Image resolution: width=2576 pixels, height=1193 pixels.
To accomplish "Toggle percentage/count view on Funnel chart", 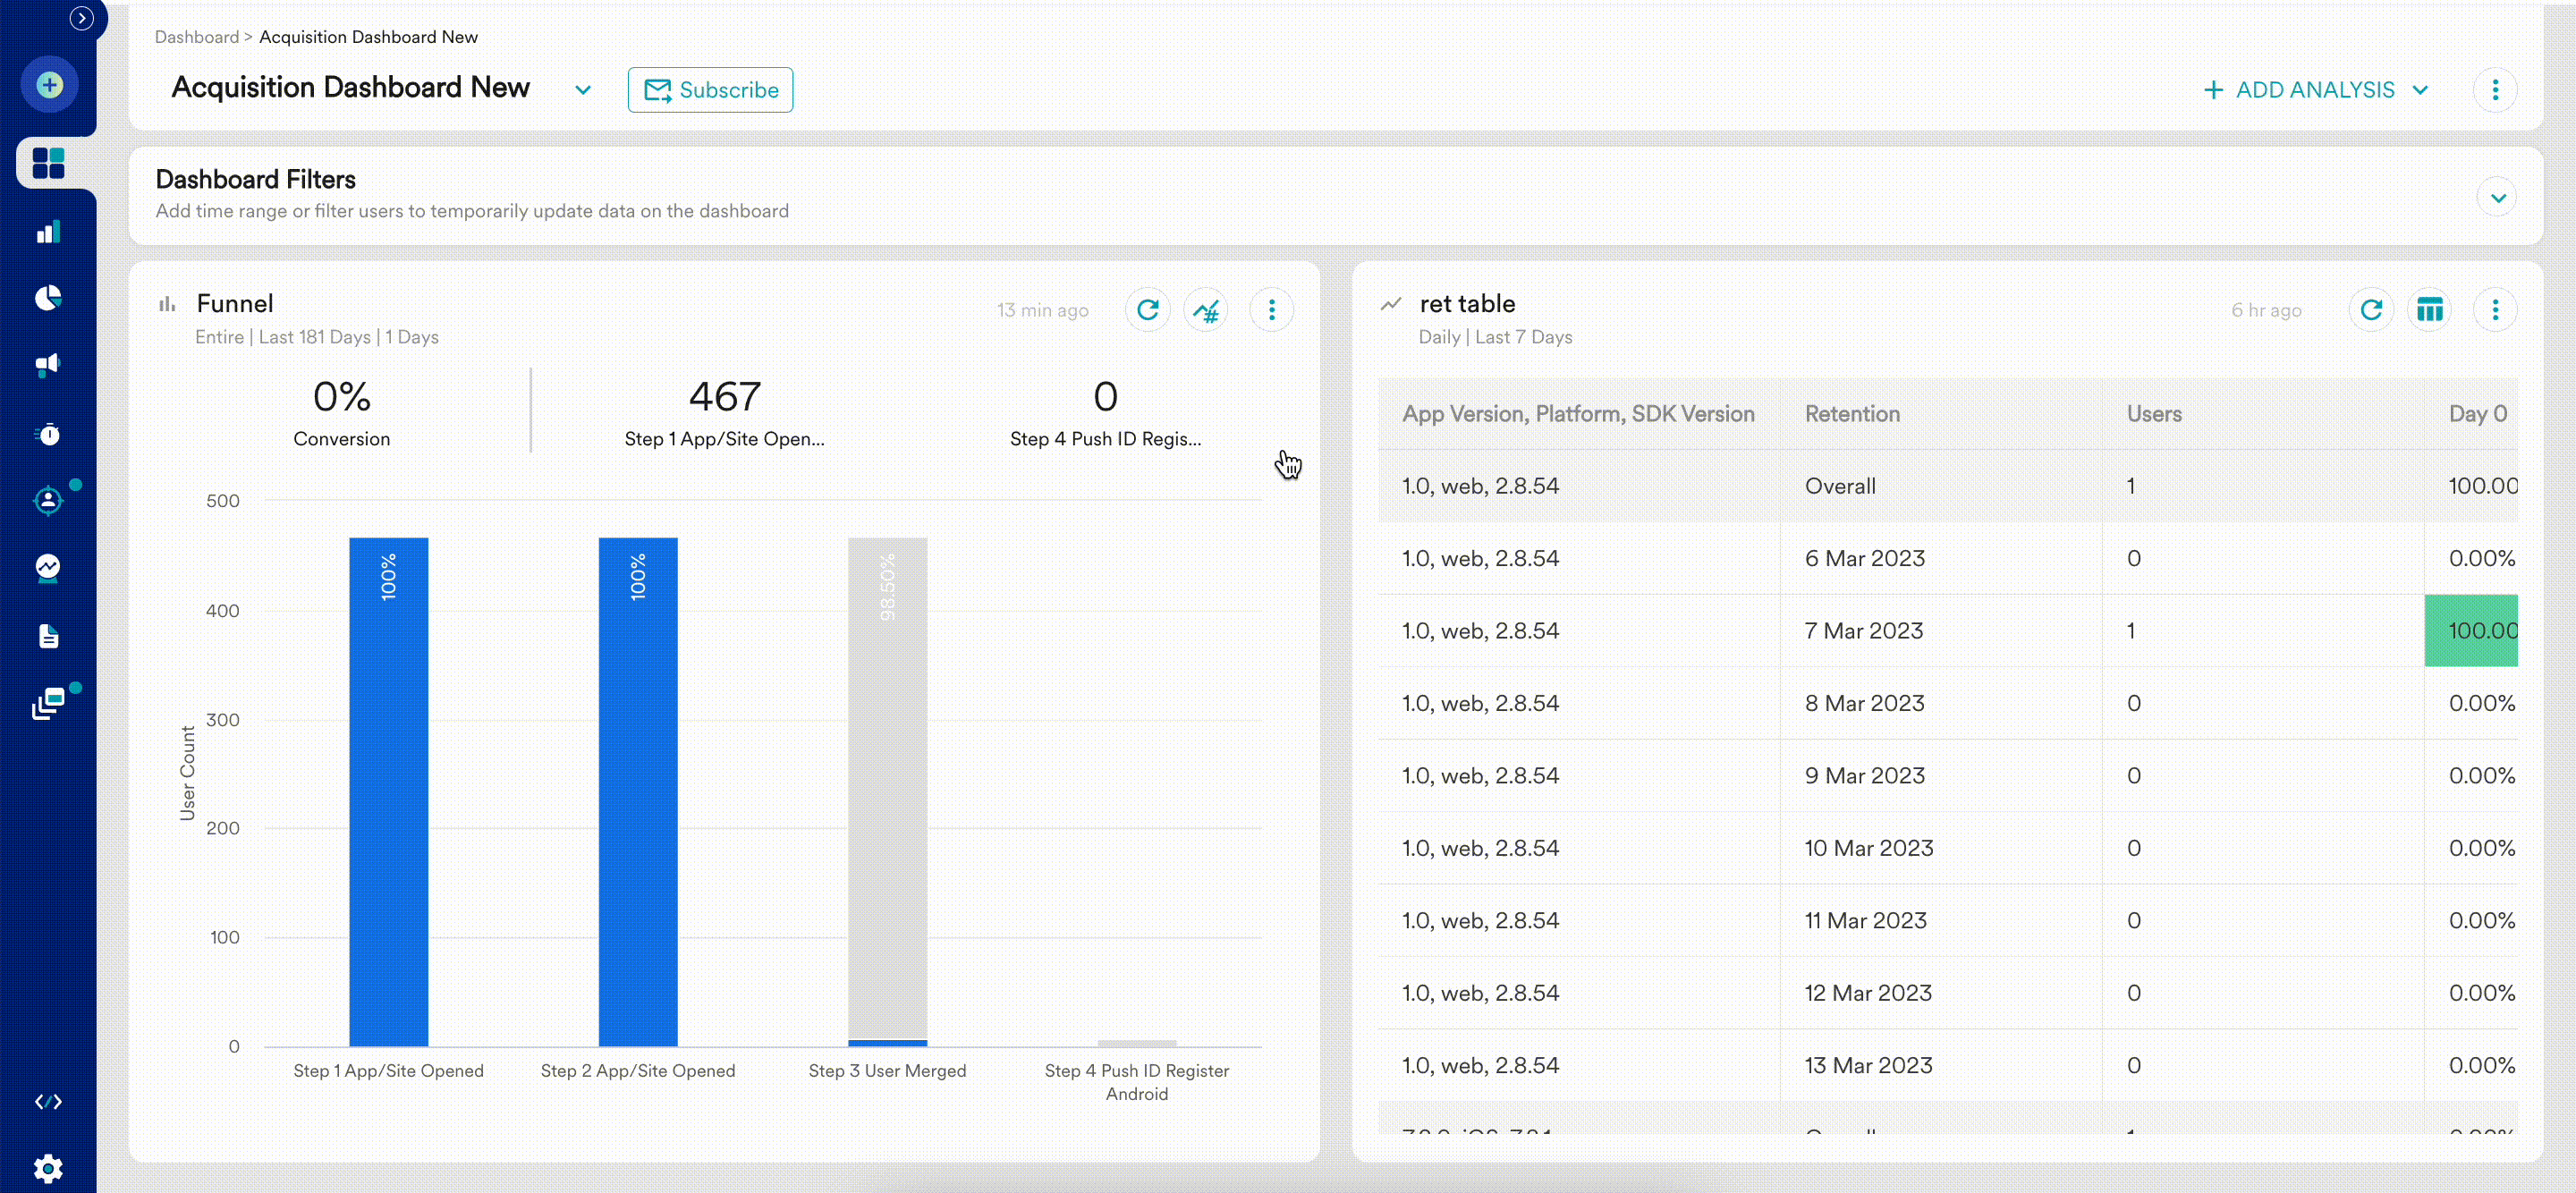I will tap(1206, 310).
